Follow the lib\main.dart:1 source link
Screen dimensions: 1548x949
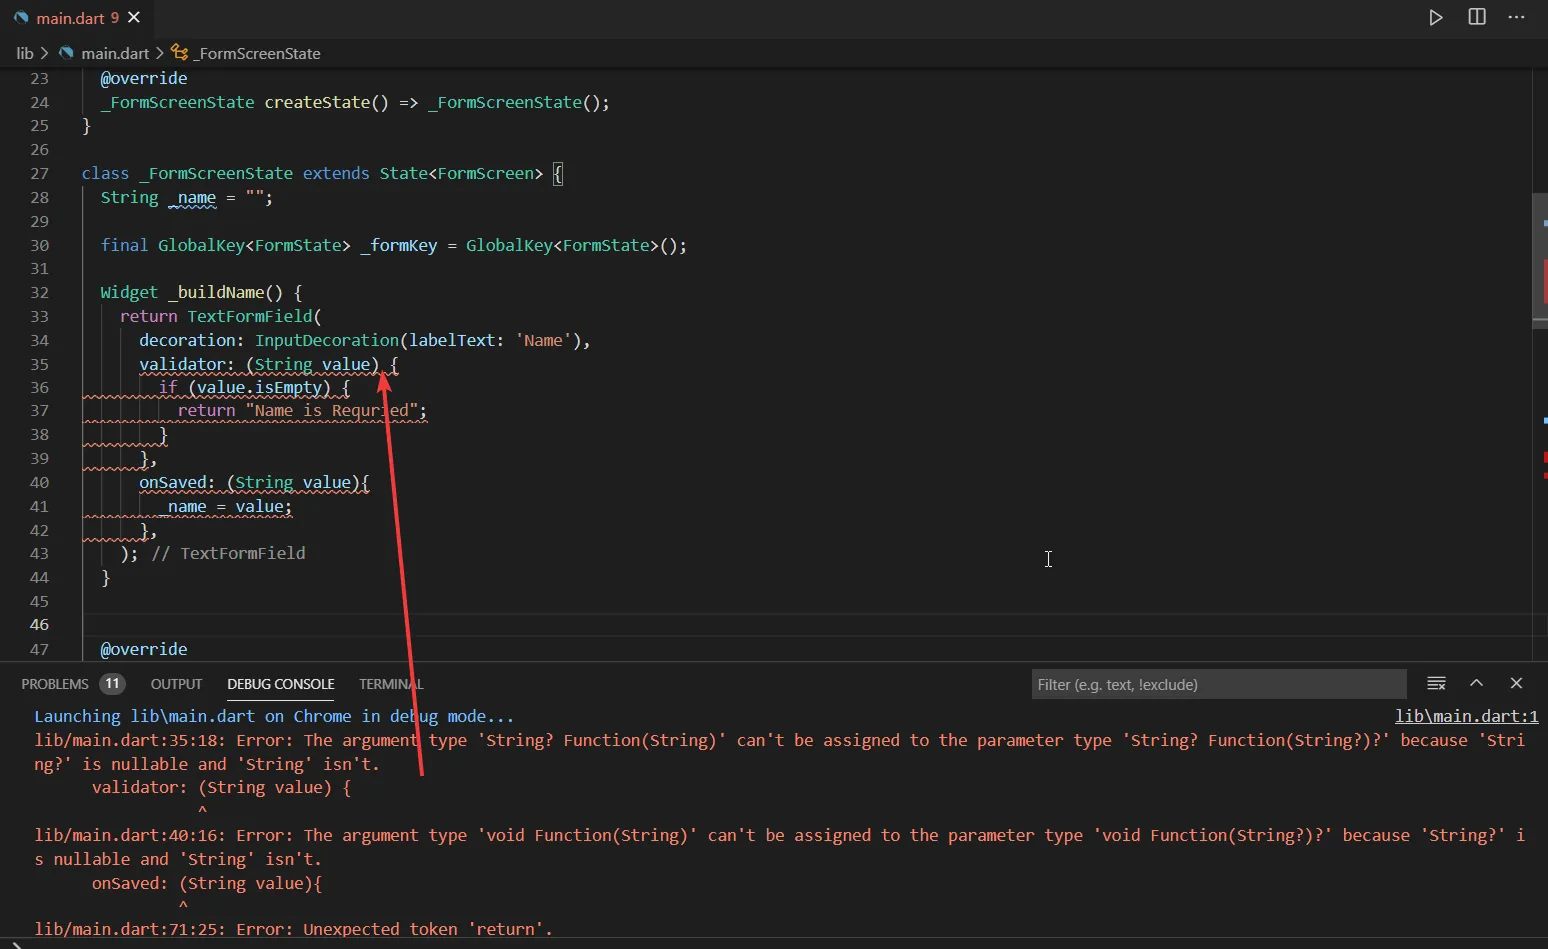click(x=1466, y=716)
